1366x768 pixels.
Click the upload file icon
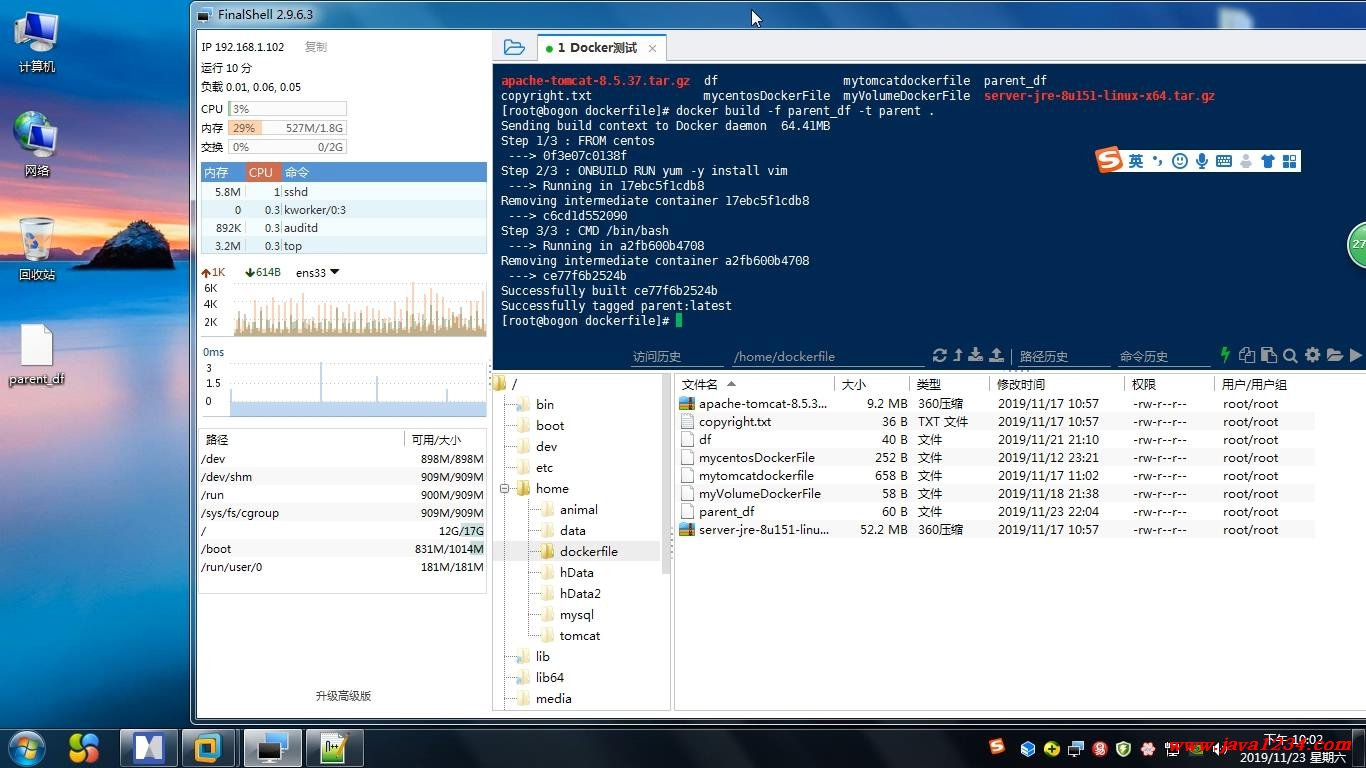pos(996,355)
